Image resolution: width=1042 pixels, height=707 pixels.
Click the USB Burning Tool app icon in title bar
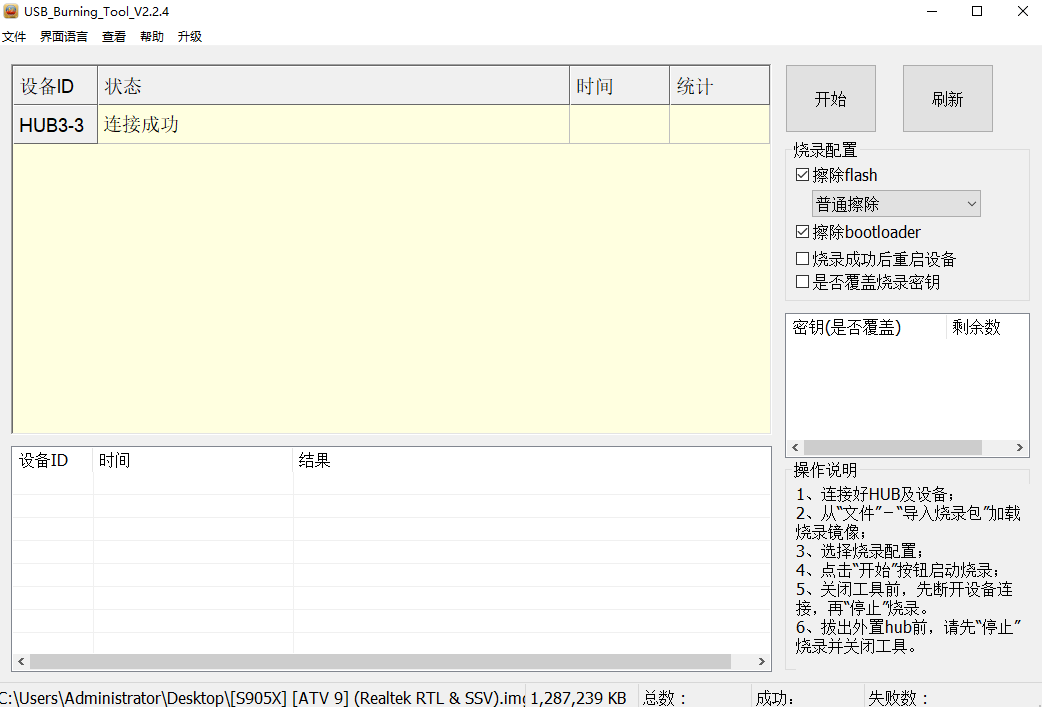[11, 11]
